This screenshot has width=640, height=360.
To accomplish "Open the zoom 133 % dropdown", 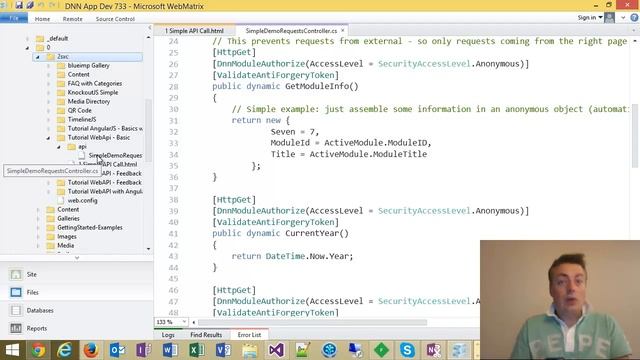I will (x=184, y=322).
